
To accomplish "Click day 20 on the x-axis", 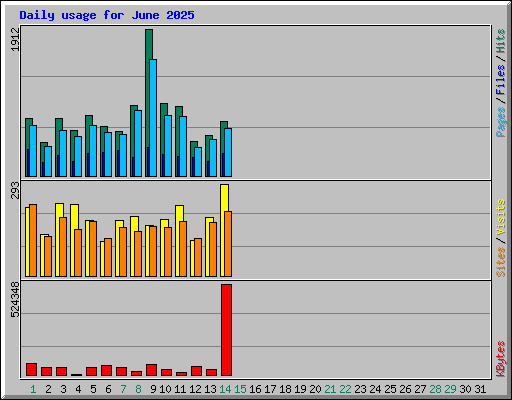I will point(315,389).
